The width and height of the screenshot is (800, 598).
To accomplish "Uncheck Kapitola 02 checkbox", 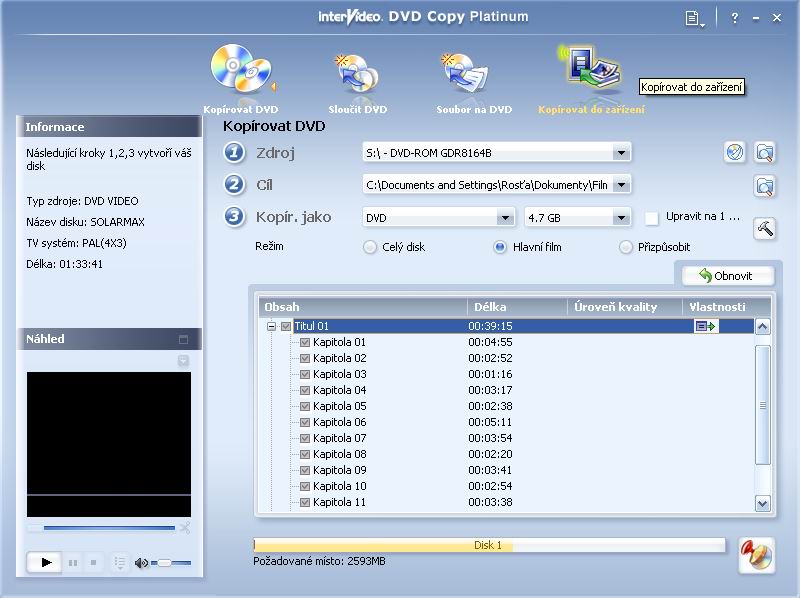I will click(x=305, y=358).
